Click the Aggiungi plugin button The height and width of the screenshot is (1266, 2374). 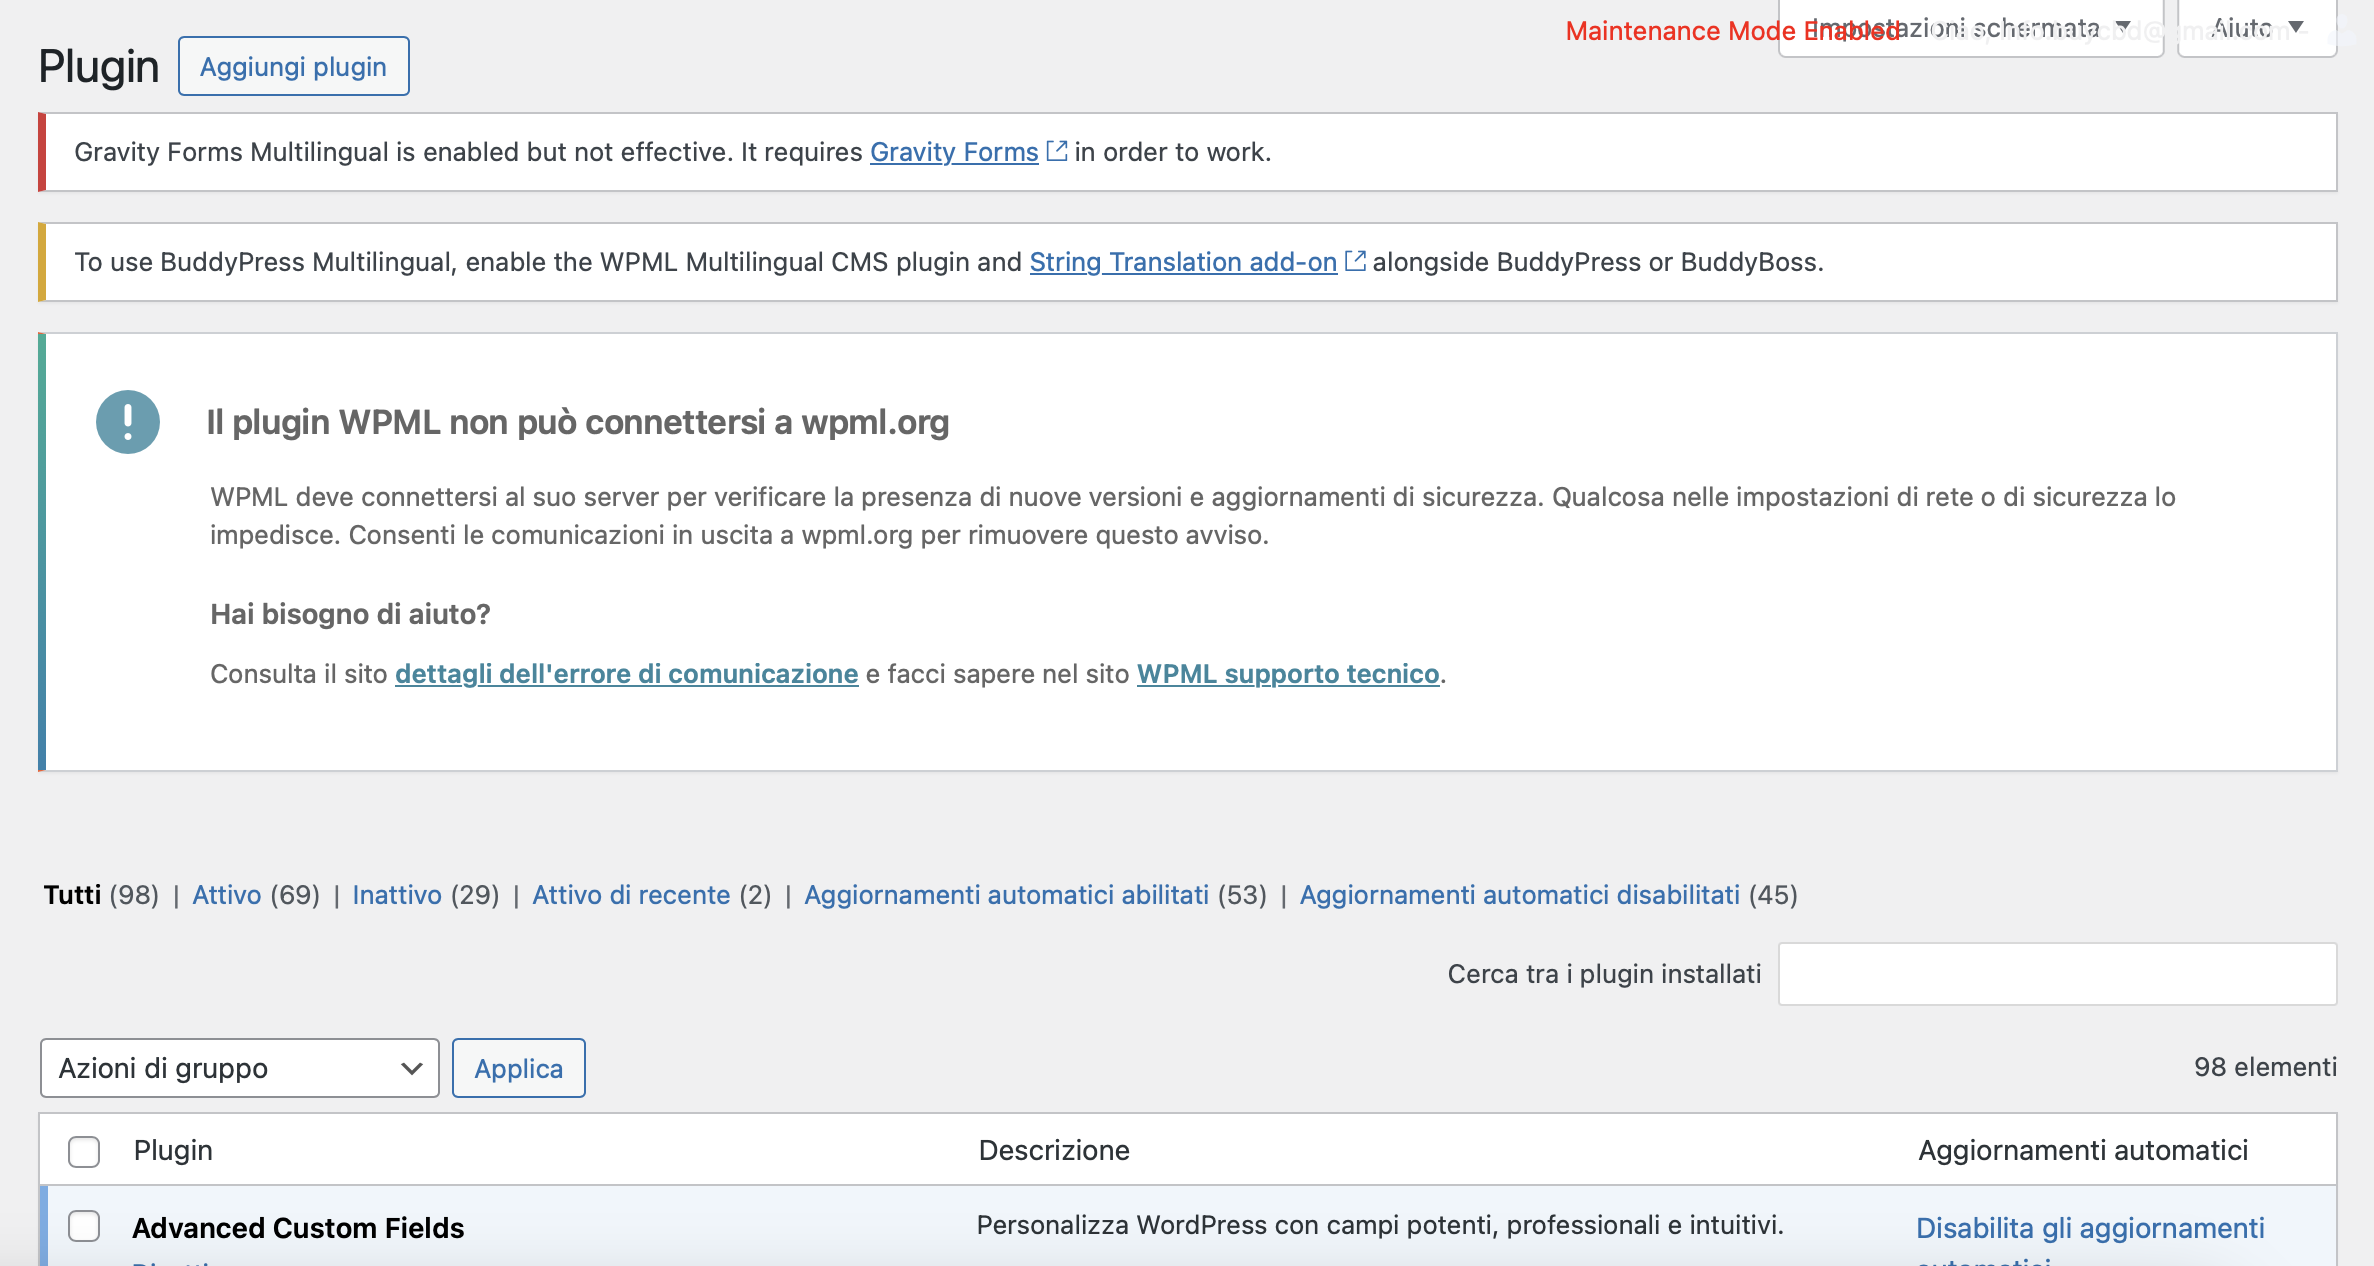tap(293, 66)
